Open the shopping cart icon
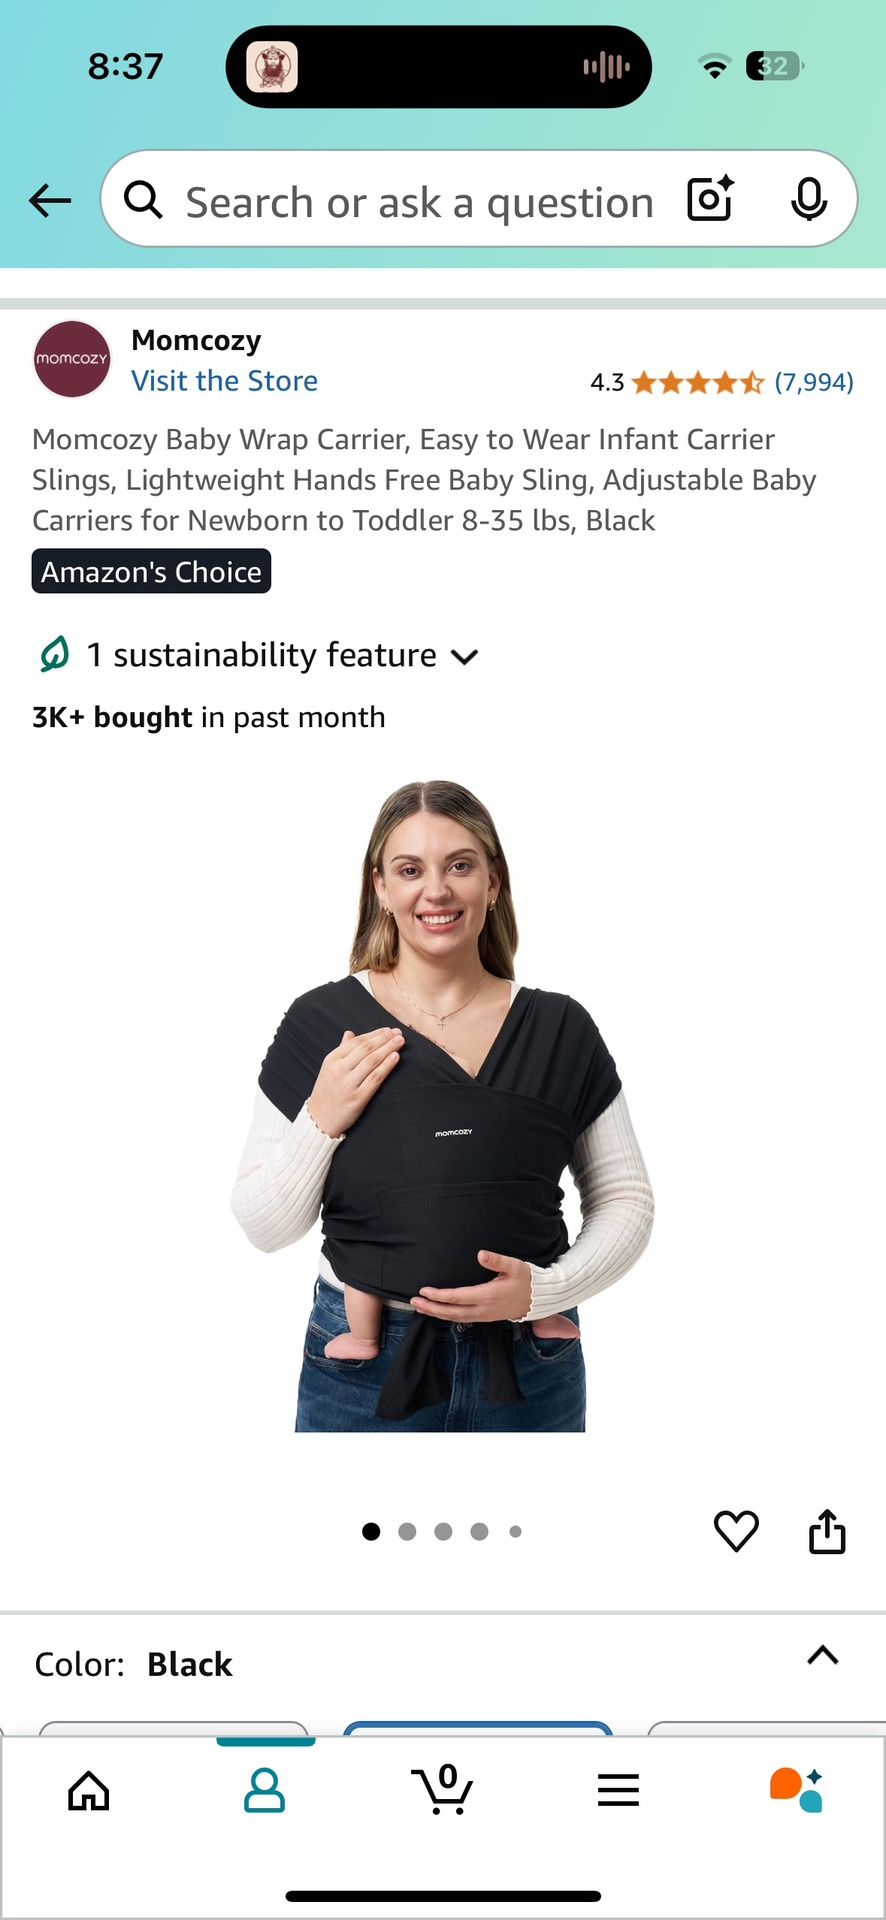The height and width of the screenshot is (1920, 886). point(442,1789)
